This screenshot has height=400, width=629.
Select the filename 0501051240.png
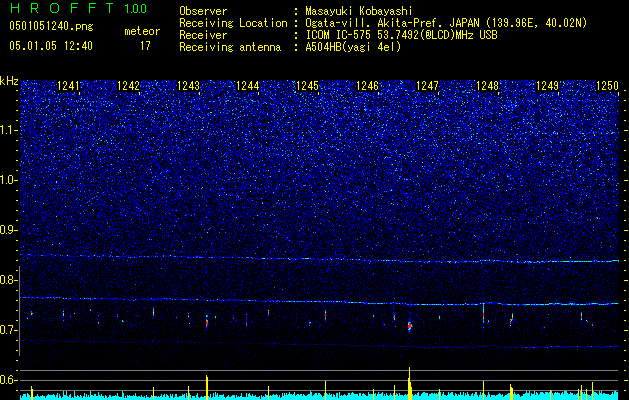[x=51, y=26]
